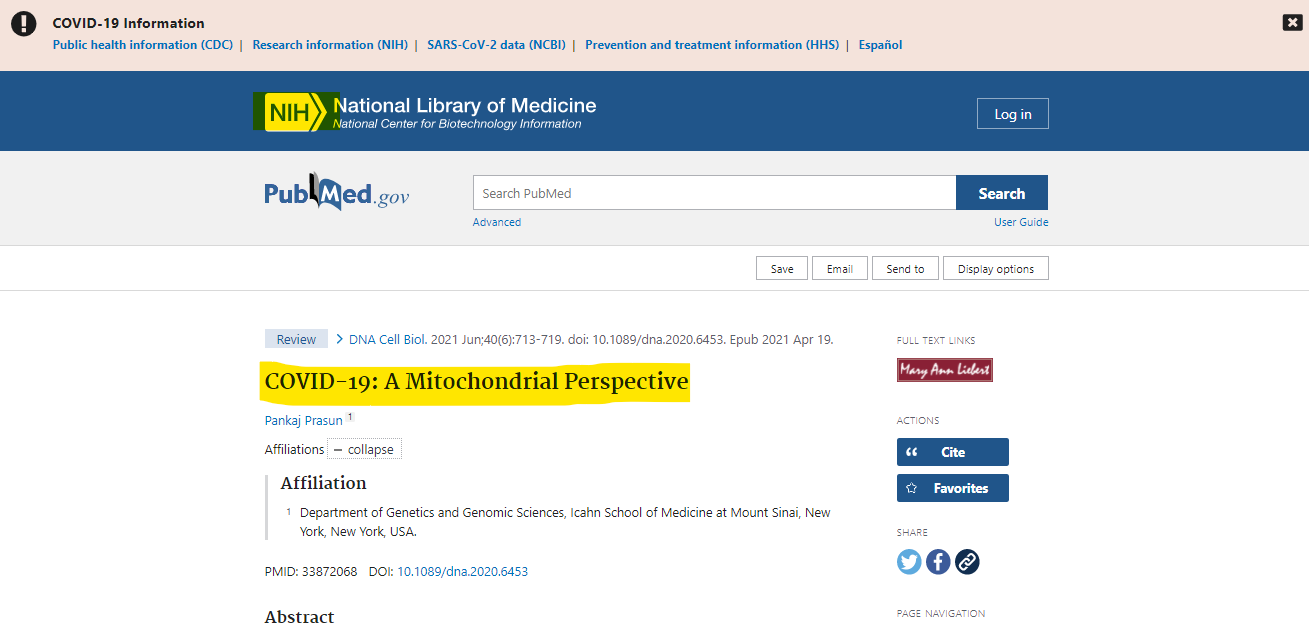
Task: Open Research information (NIH) link
Action: click(x=330, y=45)
